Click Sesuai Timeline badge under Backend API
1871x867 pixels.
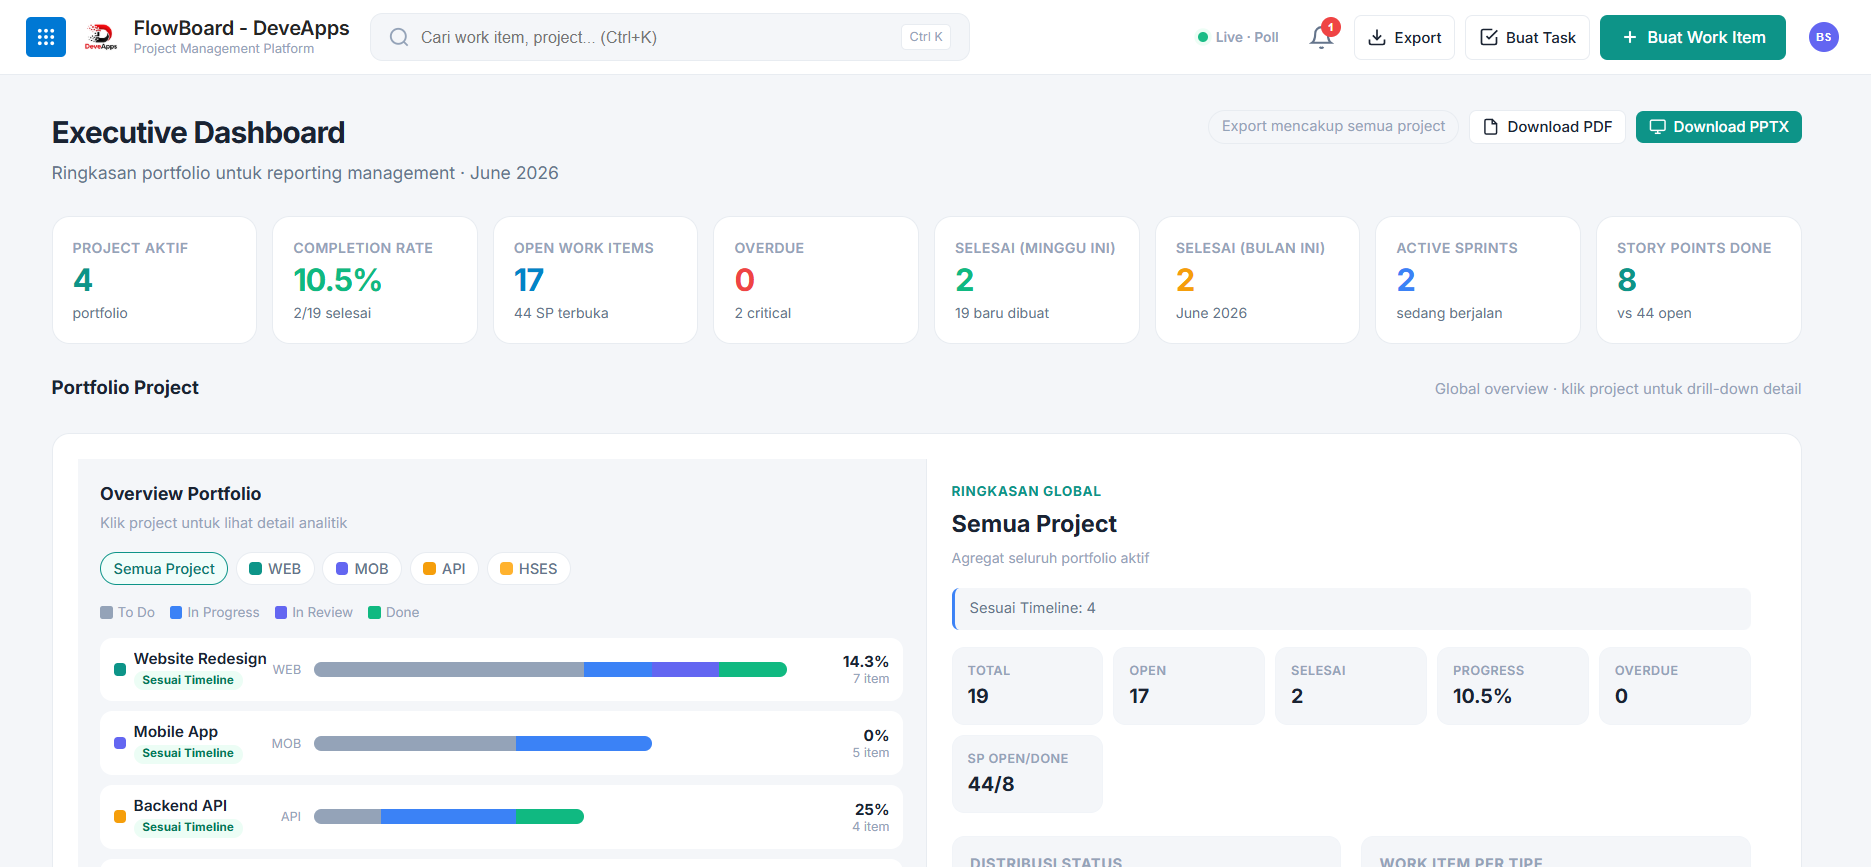[x=188, y=827]
